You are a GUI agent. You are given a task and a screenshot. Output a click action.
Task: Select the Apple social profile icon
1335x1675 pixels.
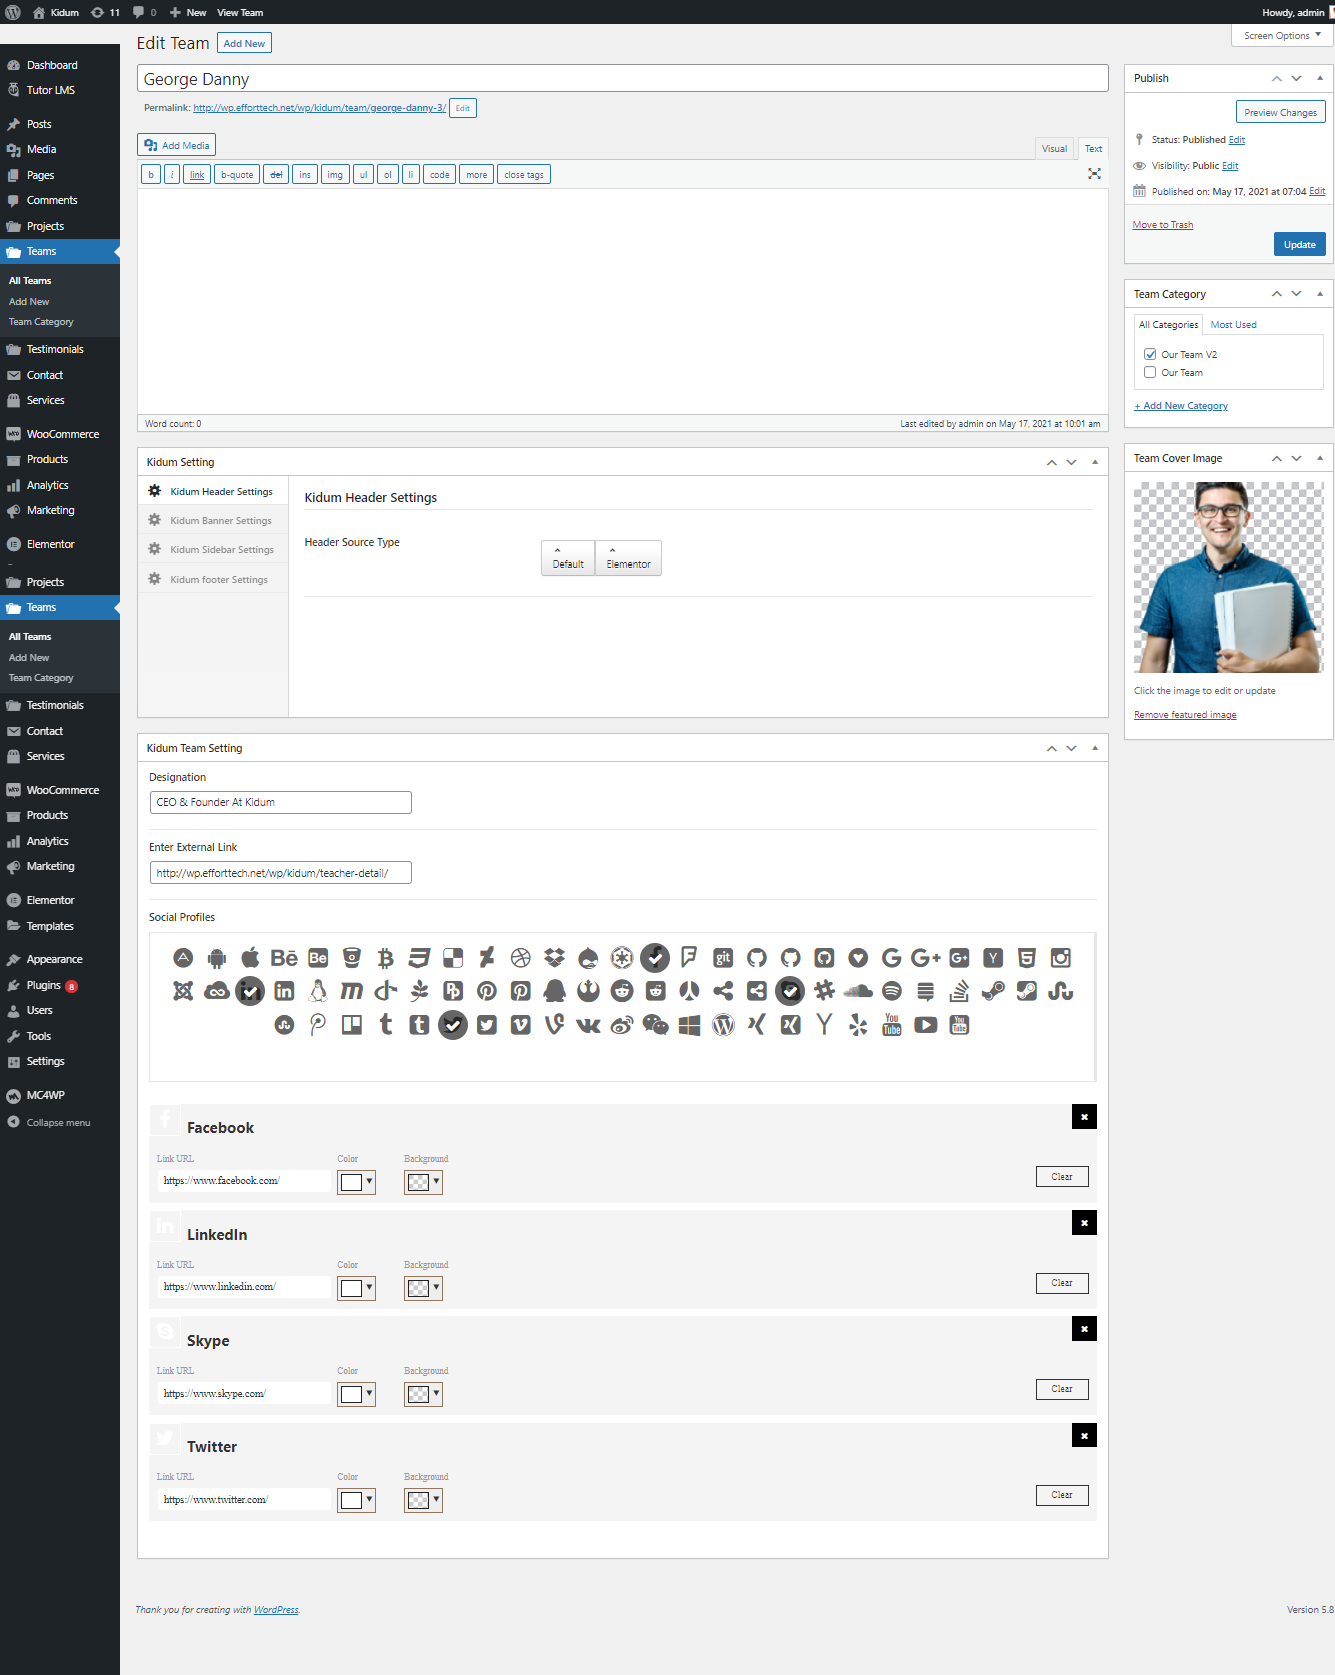pyautogui.click(x=250, y=958)
